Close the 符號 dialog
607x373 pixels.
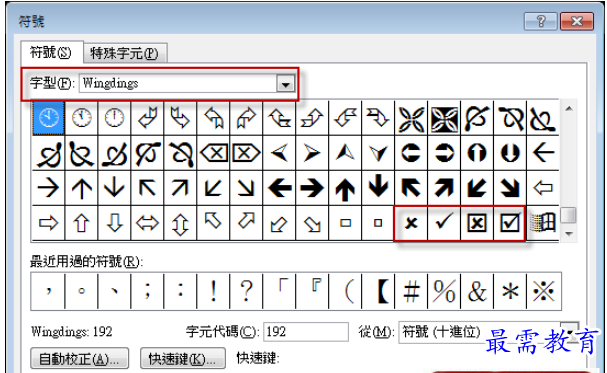[x=576, y=21]
